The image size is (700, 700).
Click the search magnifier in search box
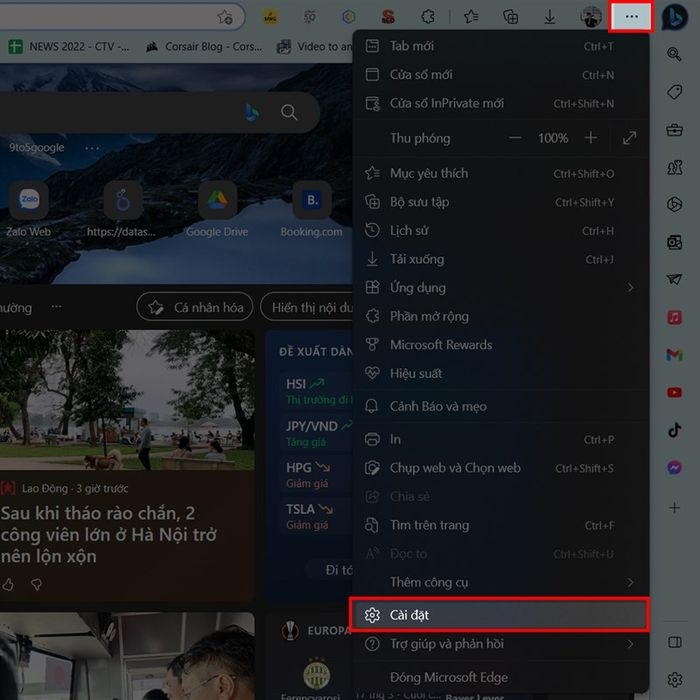(289, 112)
